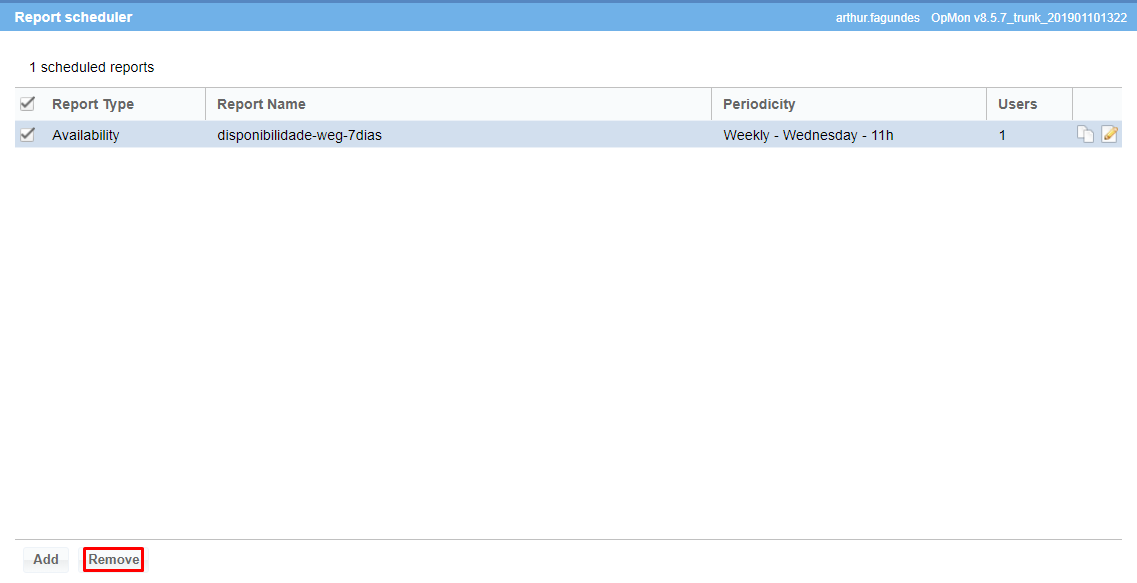Click the Weekly - Wednesday - 11h periodicity cell
The image size is (1137, 583).
pyautogui.click(x=808, y=135)
